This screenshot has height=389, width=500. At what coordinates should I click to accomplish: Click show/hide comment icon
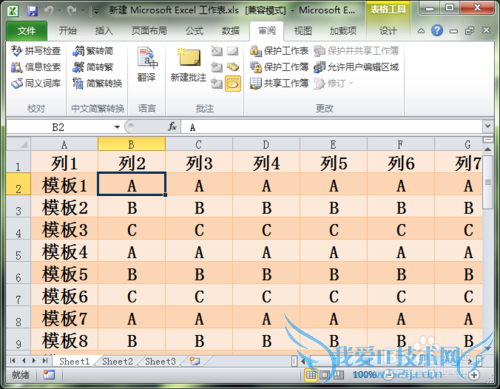pos(233,51)
